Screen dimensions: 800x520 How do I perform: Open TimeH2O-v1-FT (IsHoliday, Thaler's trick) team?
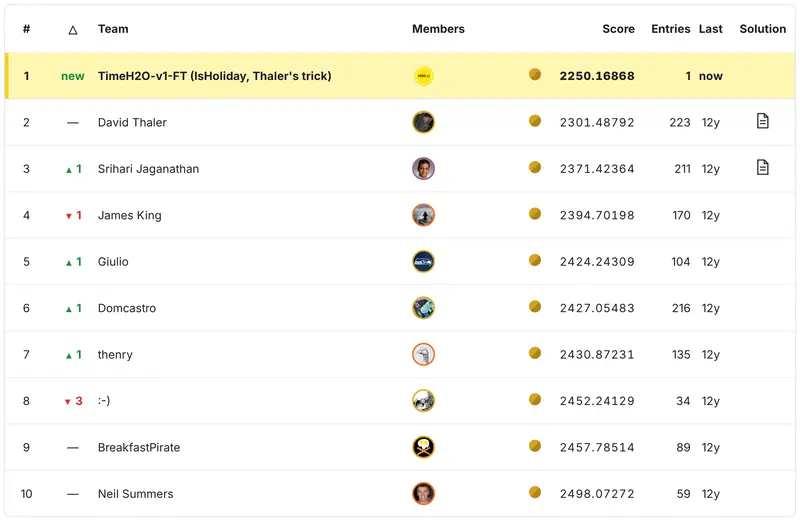[214, 76]
